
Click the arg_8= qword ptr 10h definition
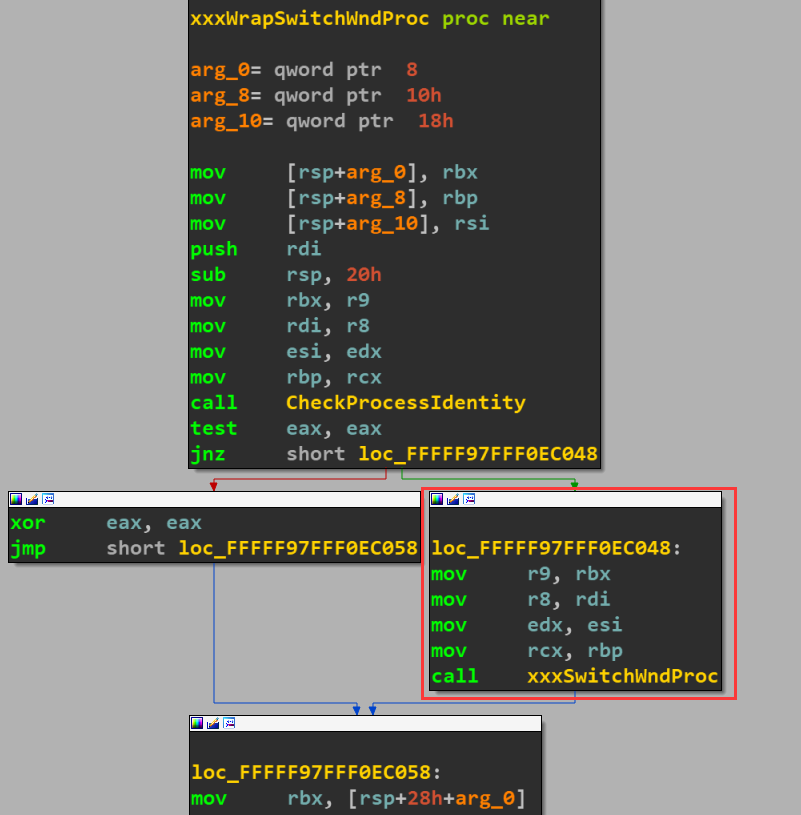point(316,96)
